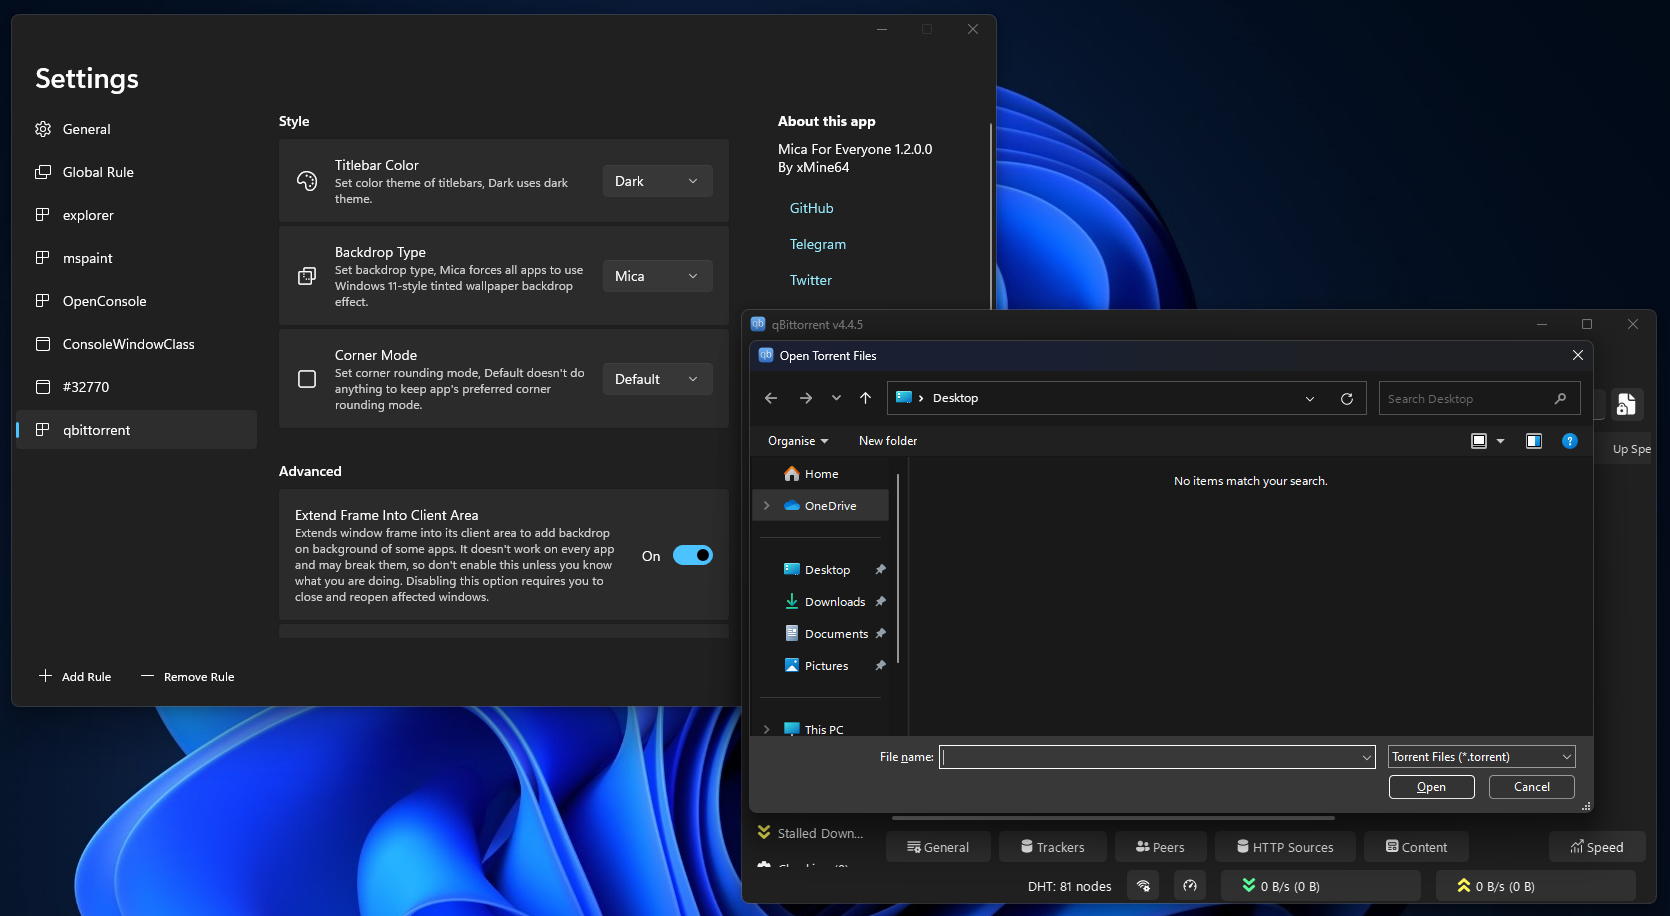The height and width of the screenshot is (916, 1670).
Task: Expand the This PC tree node
Action: 767,730
